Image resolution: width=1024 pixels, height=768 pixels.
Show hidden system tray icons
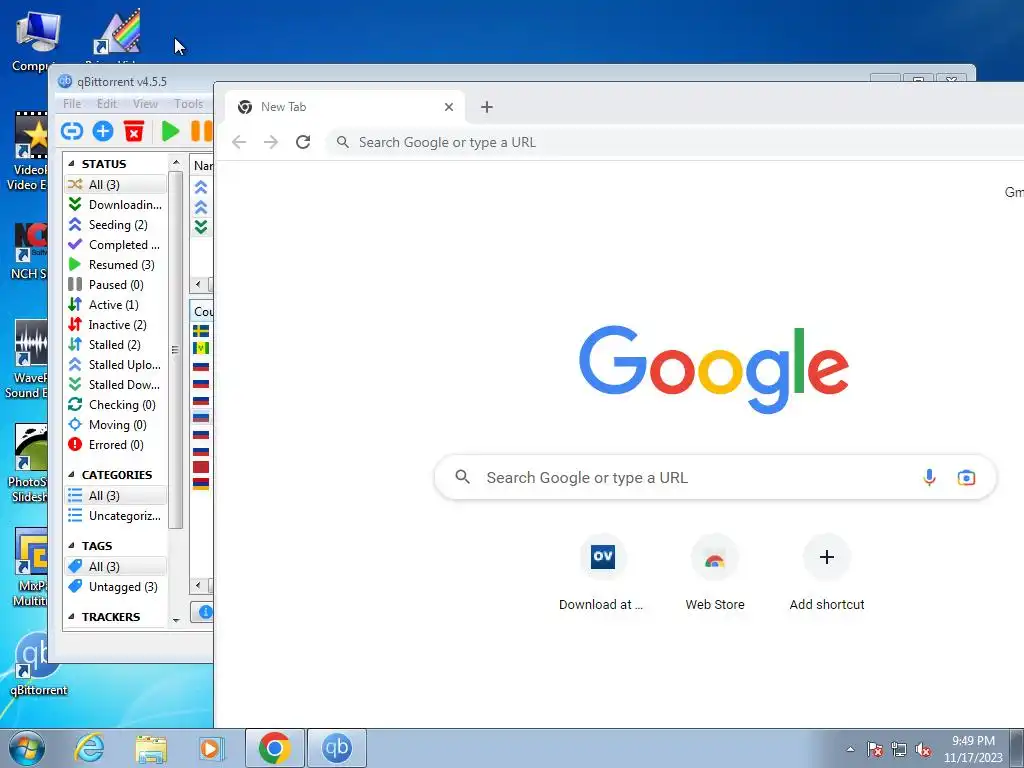point(850,749)
